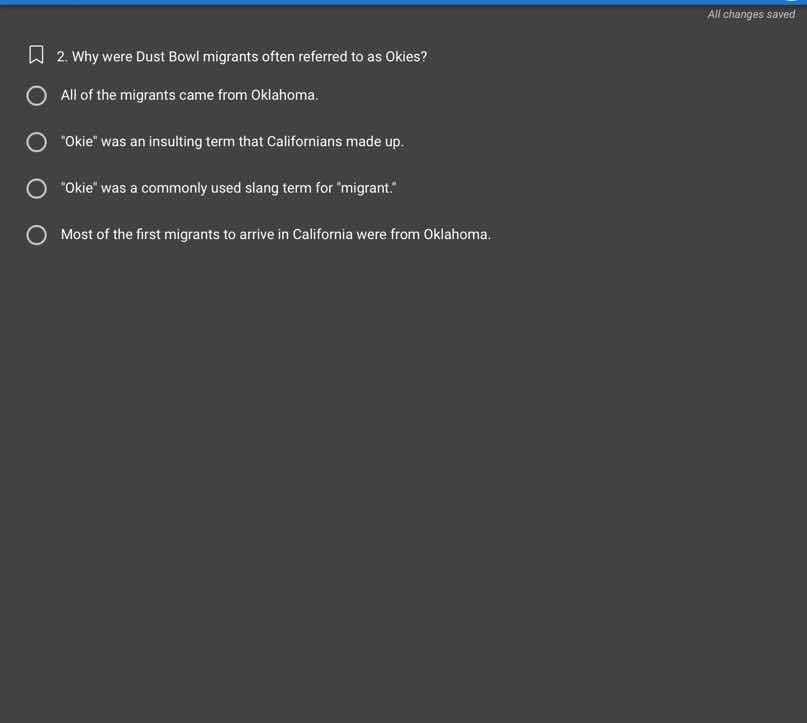Click the question number "2."

click(63, 57)
